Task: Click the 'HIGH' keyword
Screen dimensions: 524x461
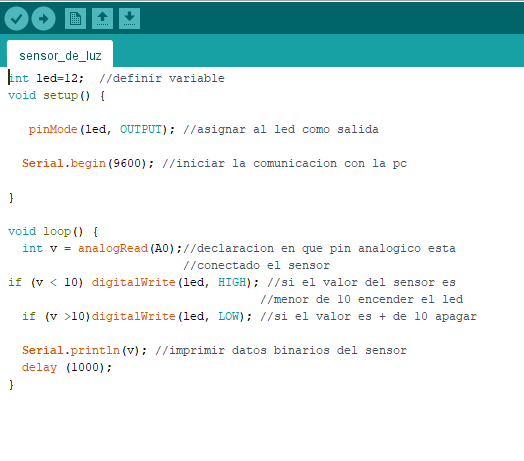Action: click(232, 283)
